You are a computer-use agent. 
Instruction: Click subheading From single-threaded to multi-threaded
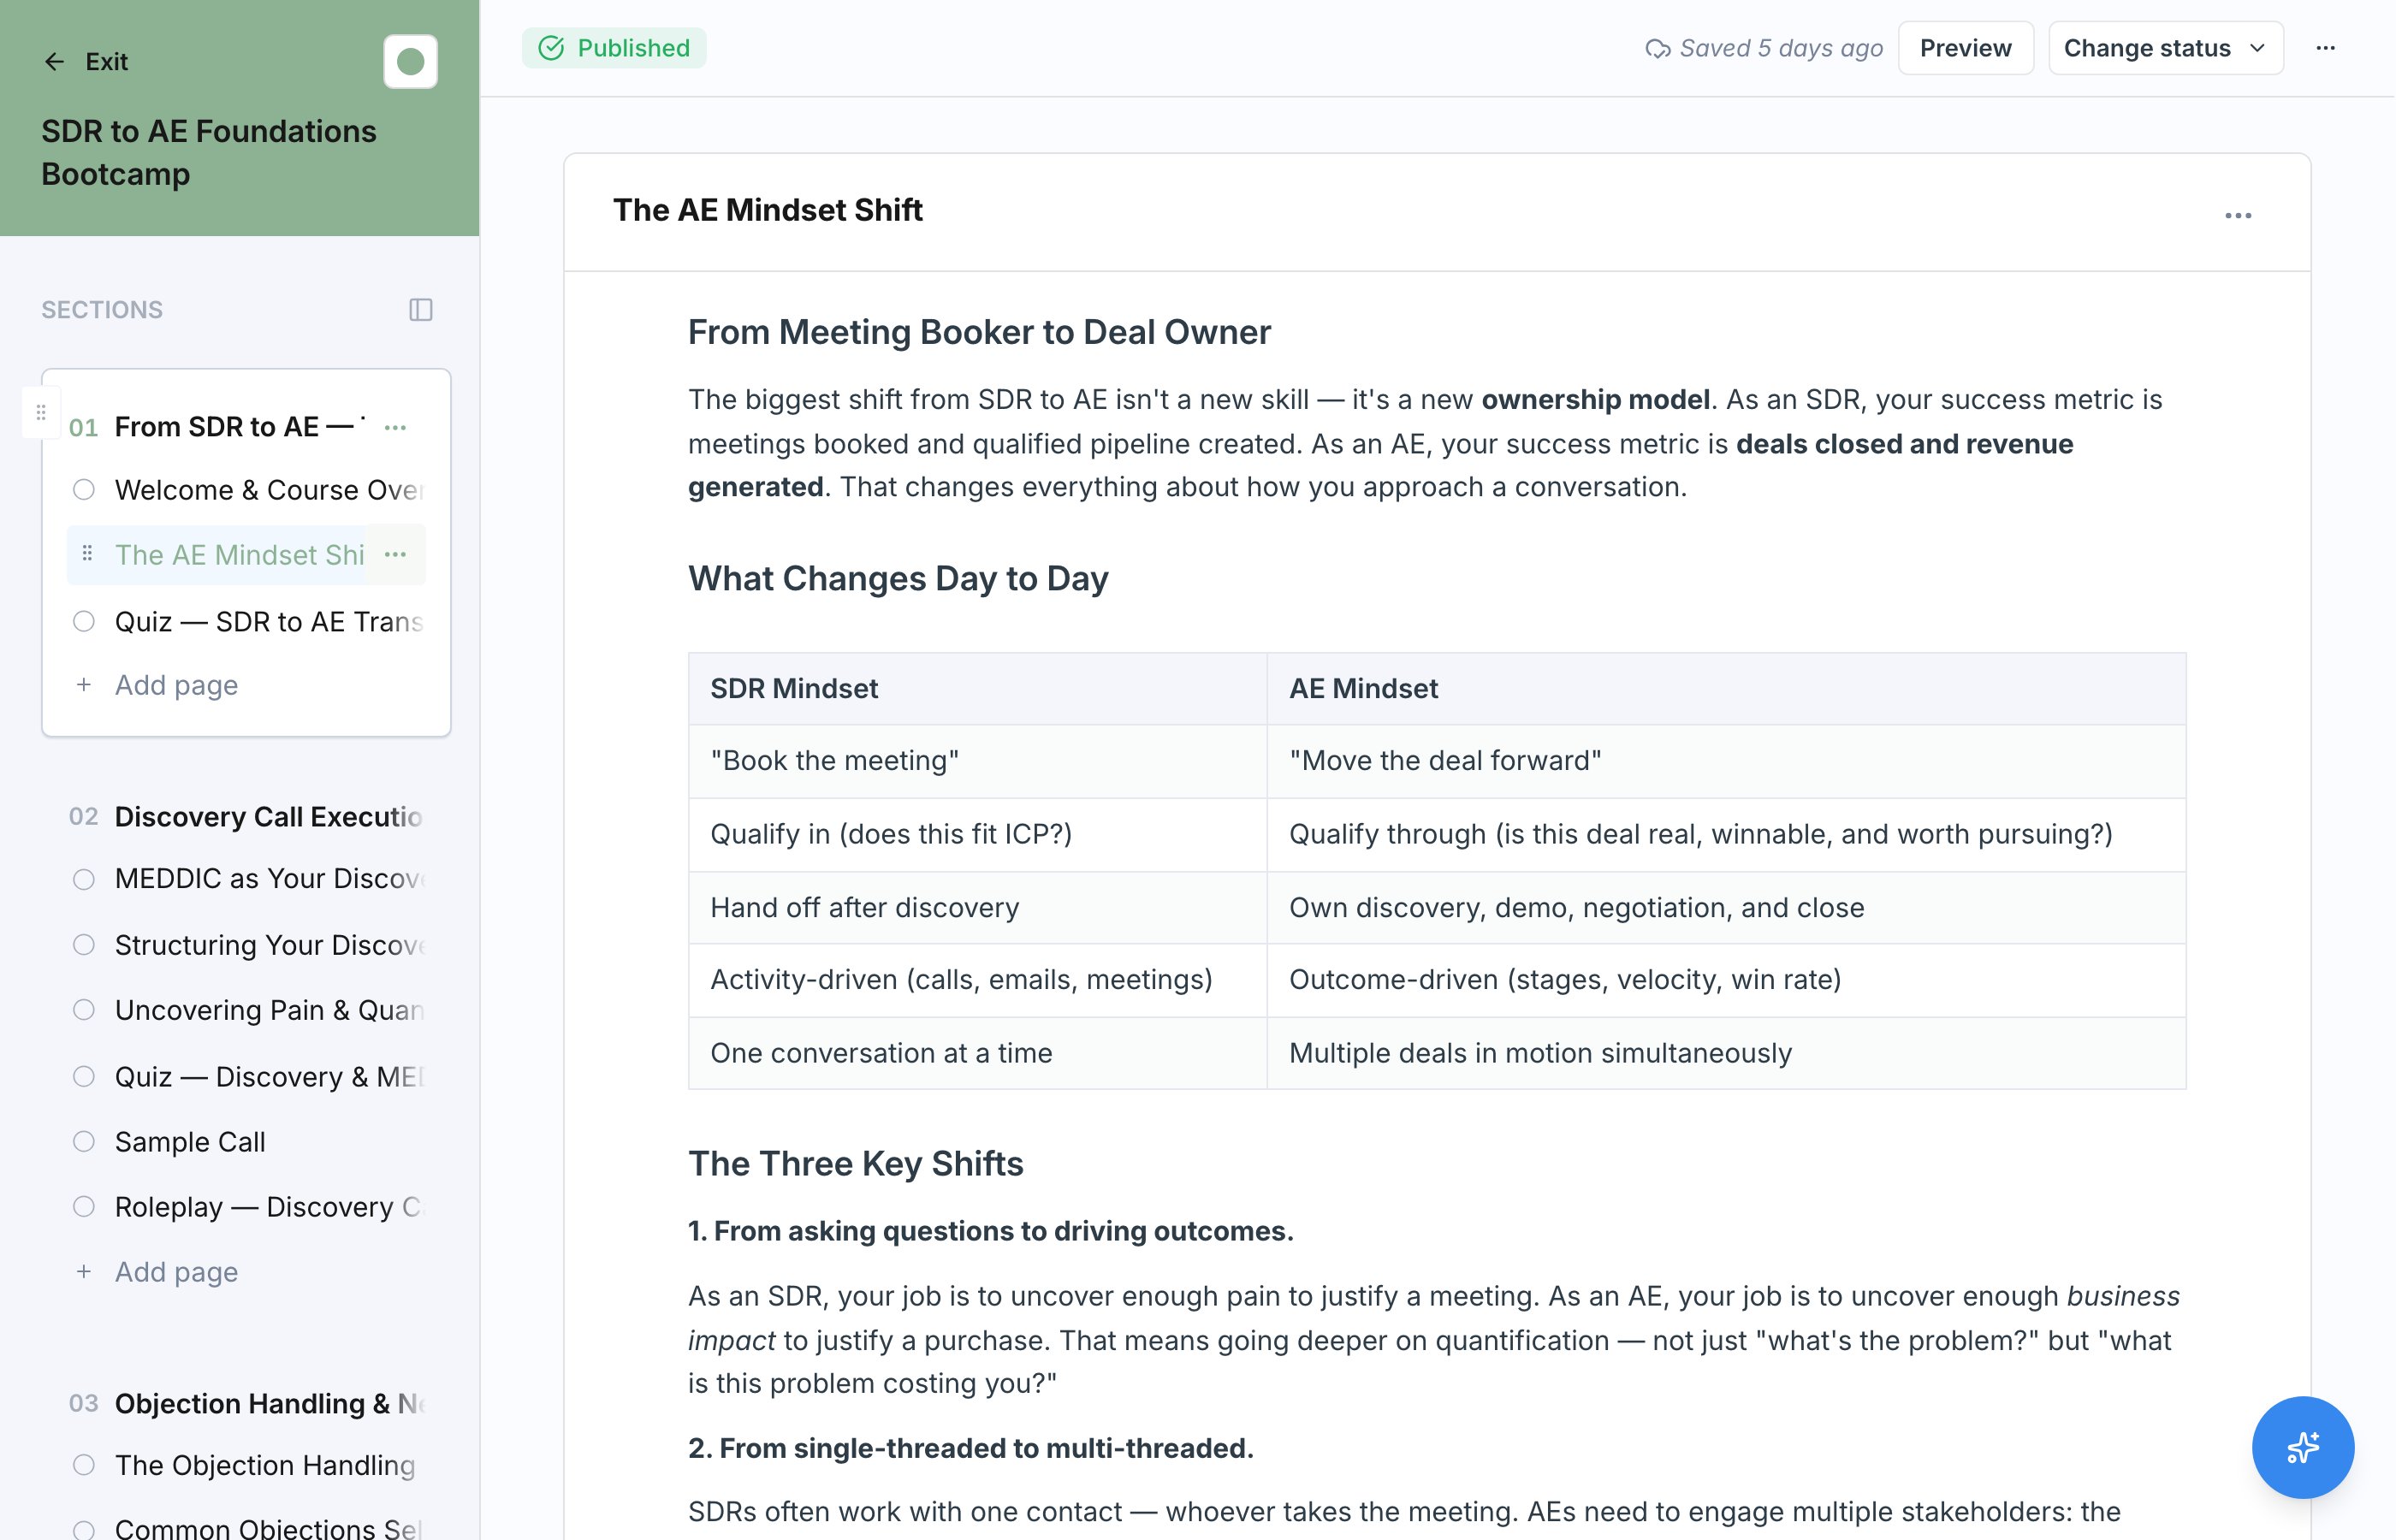[x=970, y=1448]
